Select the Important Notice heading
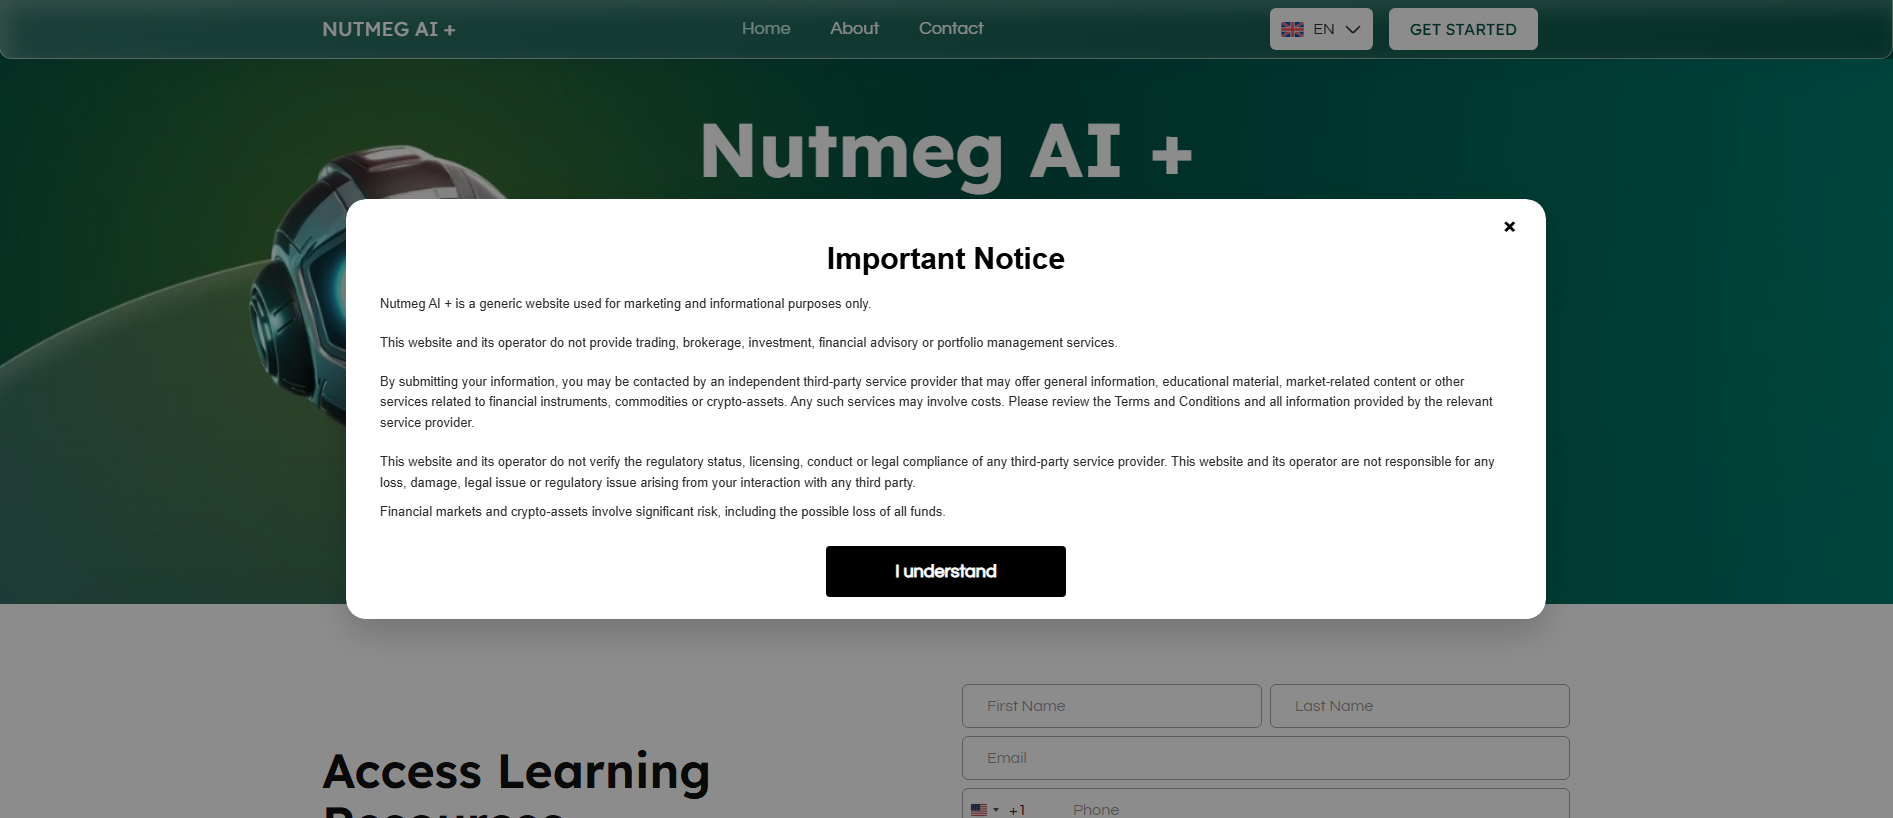1893x818 pixels. 945,258
